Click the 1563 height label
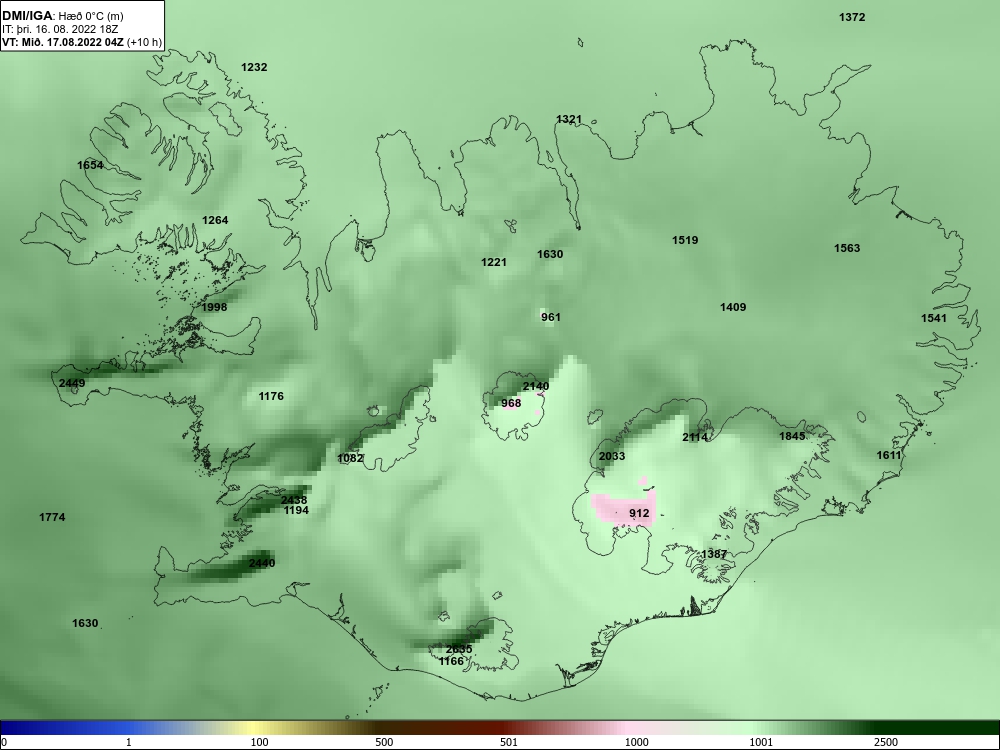 tap(847, 248)
